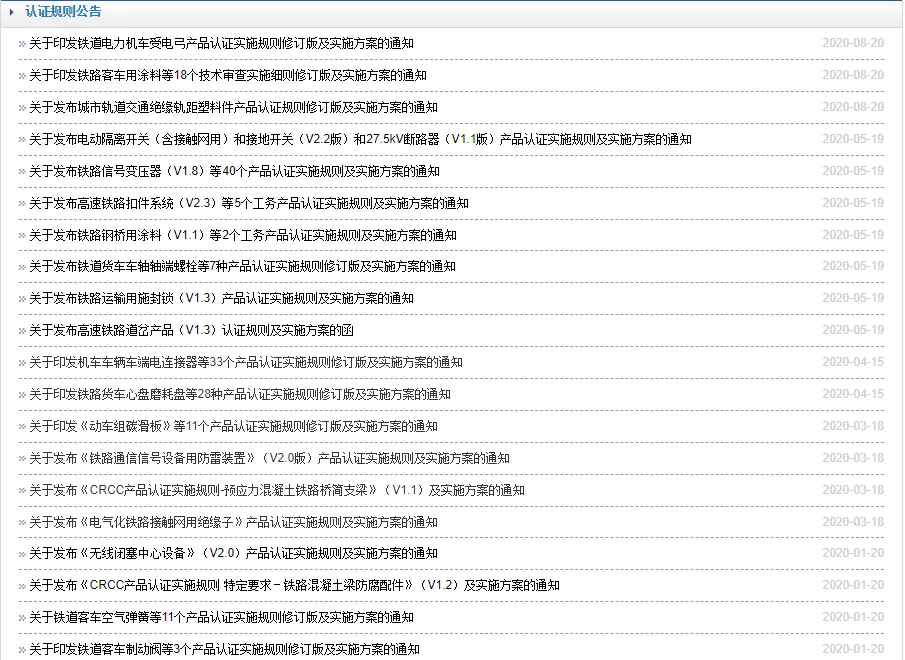This screenshot has width=905, height=660.
Task: Open 铁路信号变压器（V1.8）等40个产品 notice
Action: click(234, 171)
